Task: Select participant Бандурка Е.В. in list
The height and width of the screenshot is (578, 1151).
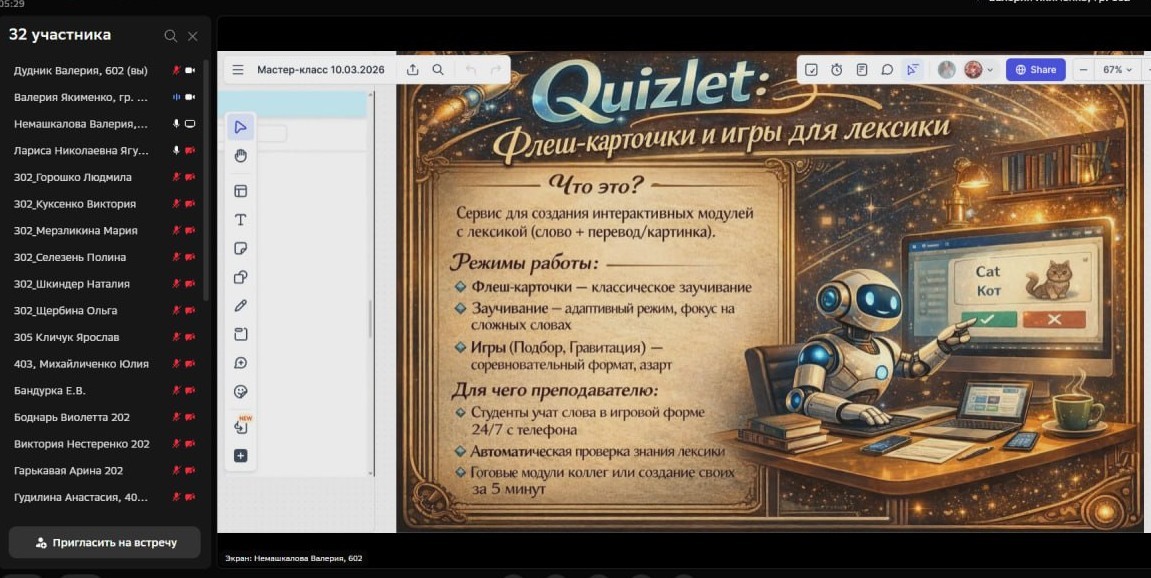Action: (50, 390)
